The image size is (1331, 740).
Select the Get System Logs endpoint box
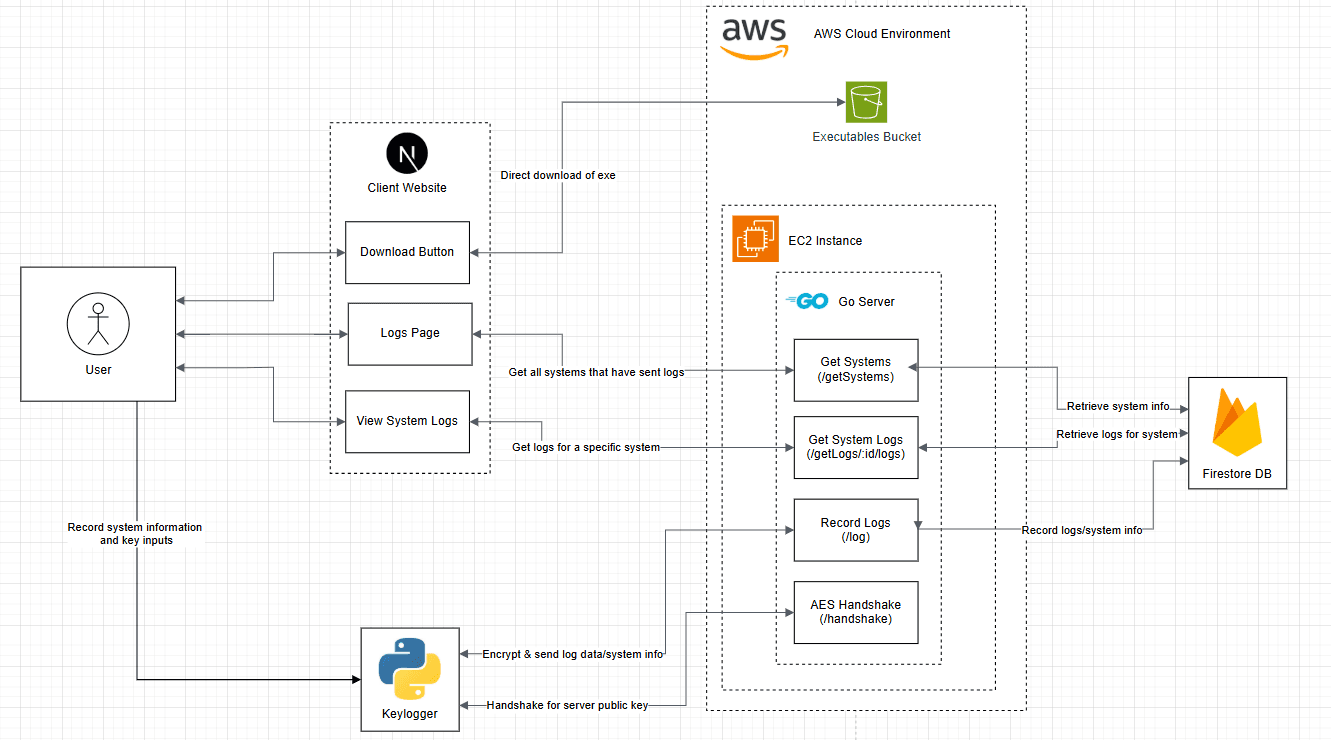856,447
